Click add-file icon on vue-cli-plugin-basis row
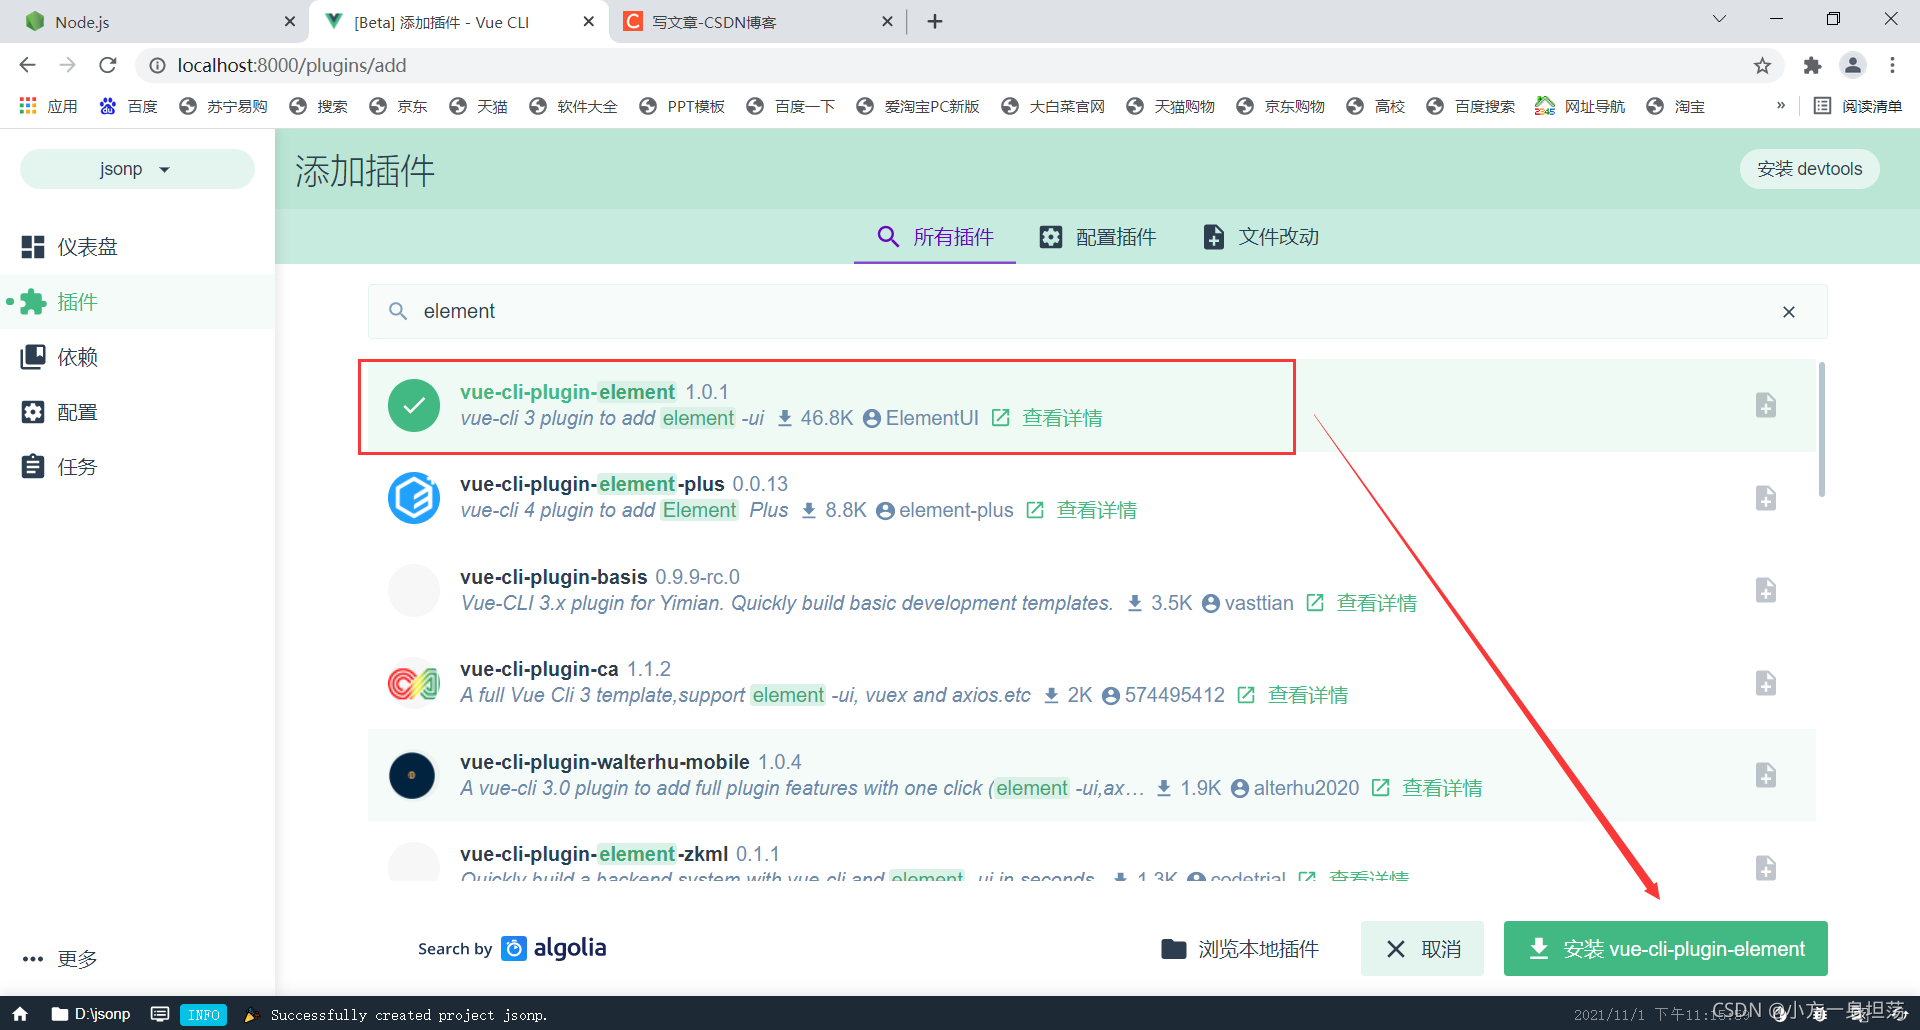The height and width of the screenshot is (1030, 1920). 1766,590
